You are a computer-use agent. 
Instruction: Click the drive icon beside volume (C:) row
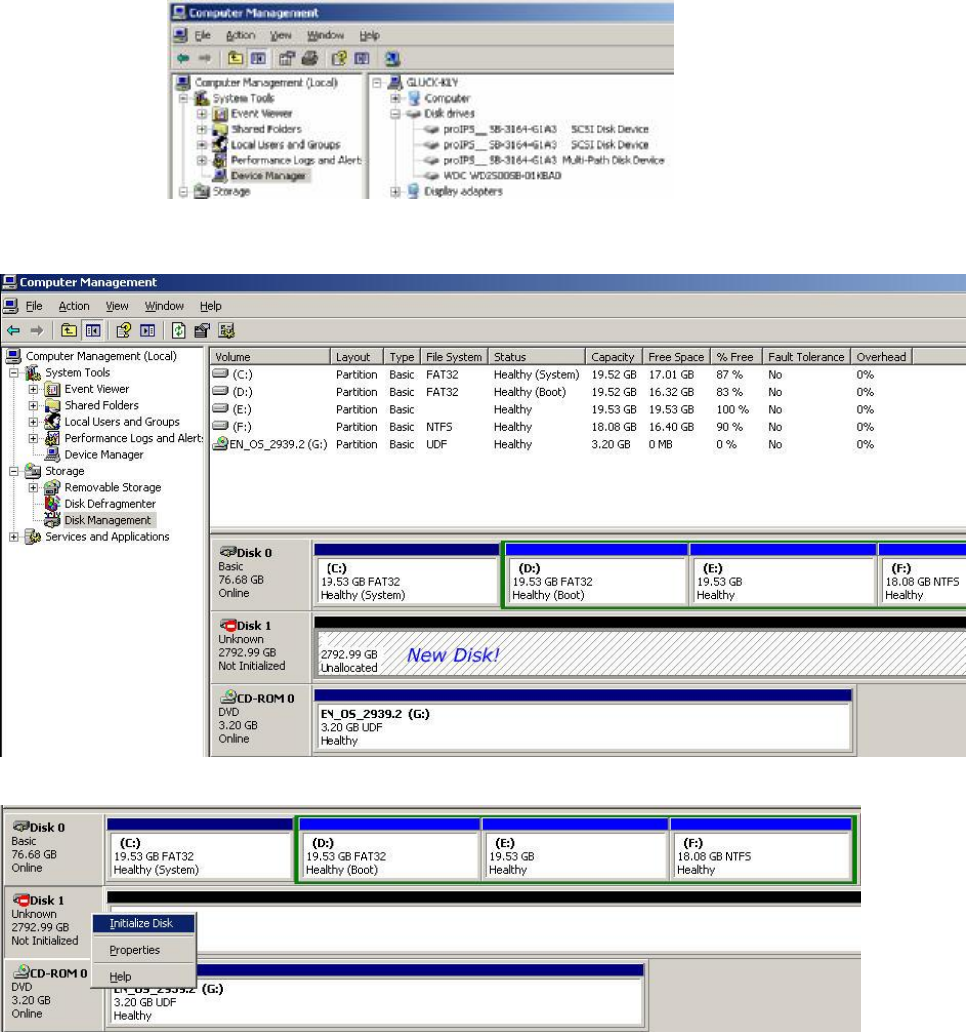tap(220, 374)
